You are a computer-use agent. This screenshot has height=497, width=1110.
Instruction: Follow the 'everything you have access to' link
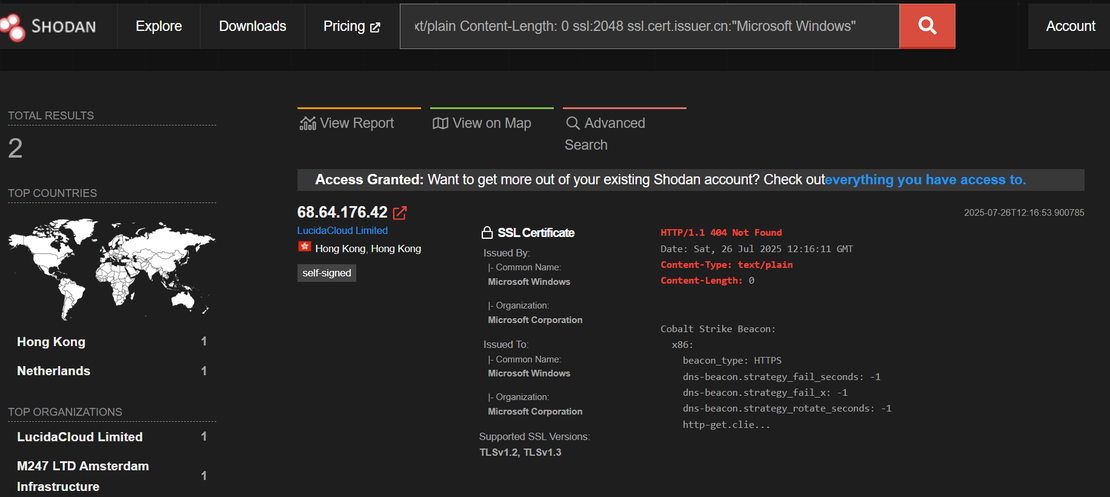(x=925, y=180)
